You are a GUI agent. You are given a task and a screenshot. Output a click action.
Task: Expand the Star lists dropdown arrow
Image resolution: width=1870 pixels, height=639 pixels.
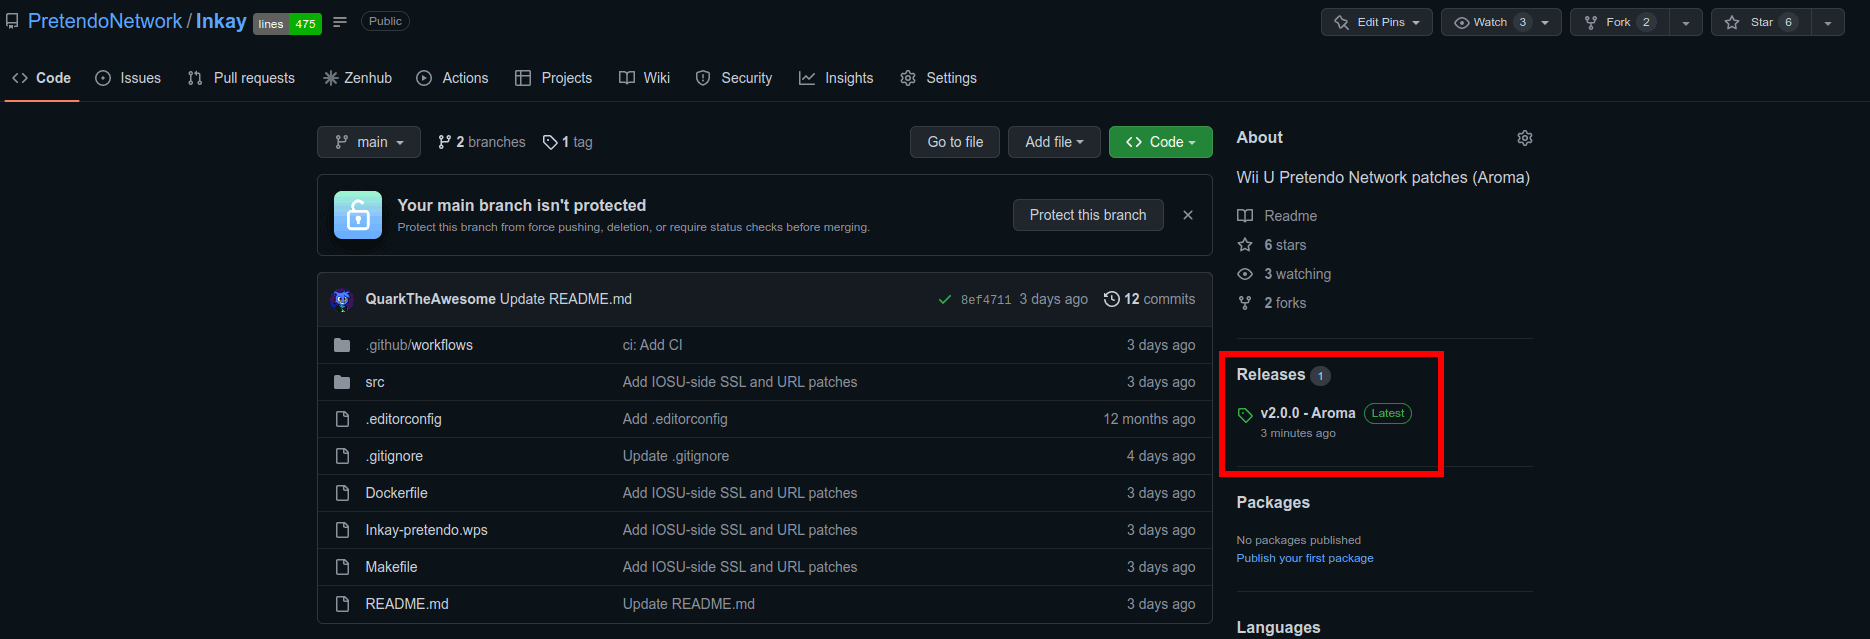tap(1828, 22)
